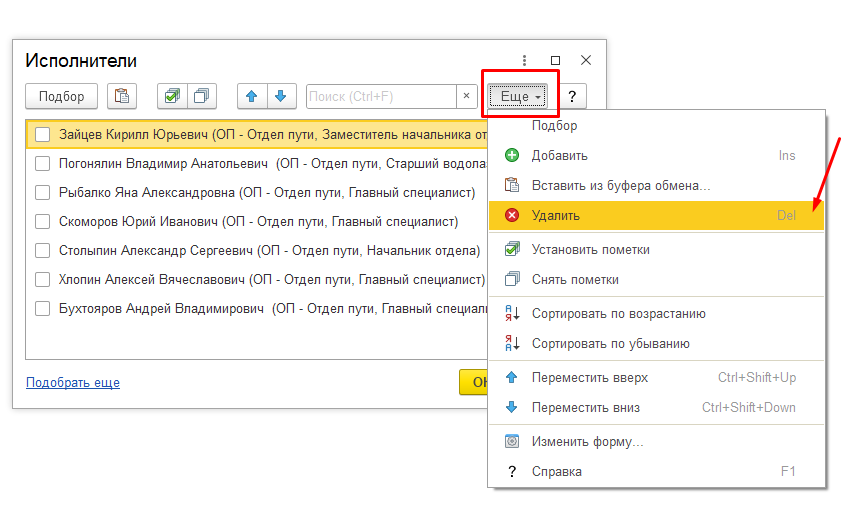The image size is (861, 522).
Task: Select Переместить вниз menu item
Action: click(585, 407)
